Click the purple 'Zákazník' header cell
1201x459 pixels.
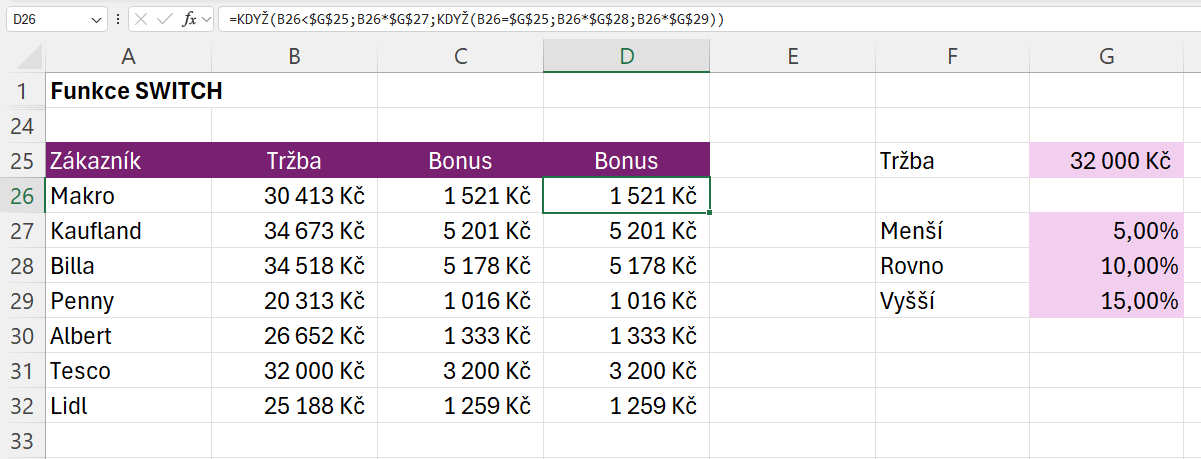[128, 161]
